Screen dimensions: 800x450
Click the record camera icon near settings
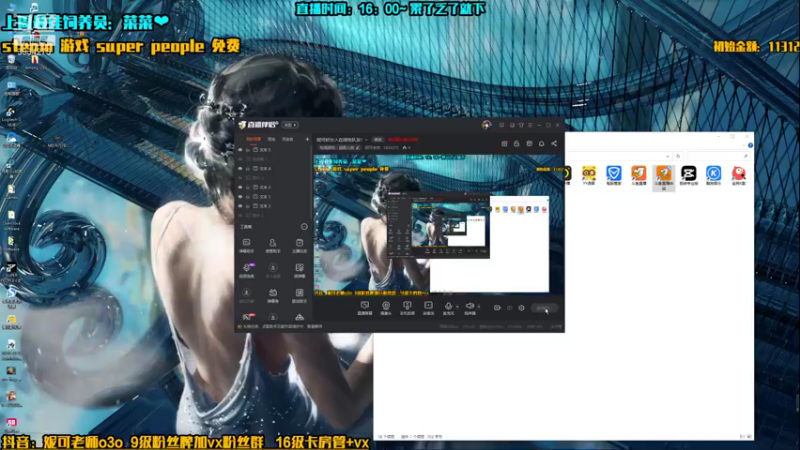pos(497,308)
